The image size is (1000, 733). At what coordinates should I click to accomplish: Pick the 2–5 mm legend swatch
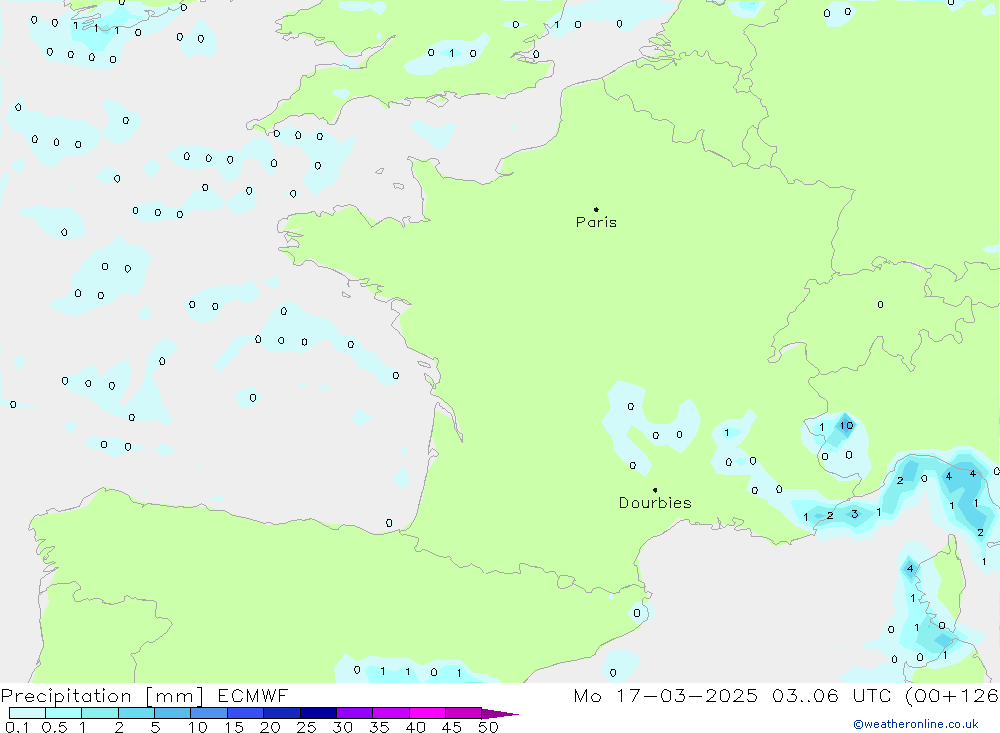(136, 713)
